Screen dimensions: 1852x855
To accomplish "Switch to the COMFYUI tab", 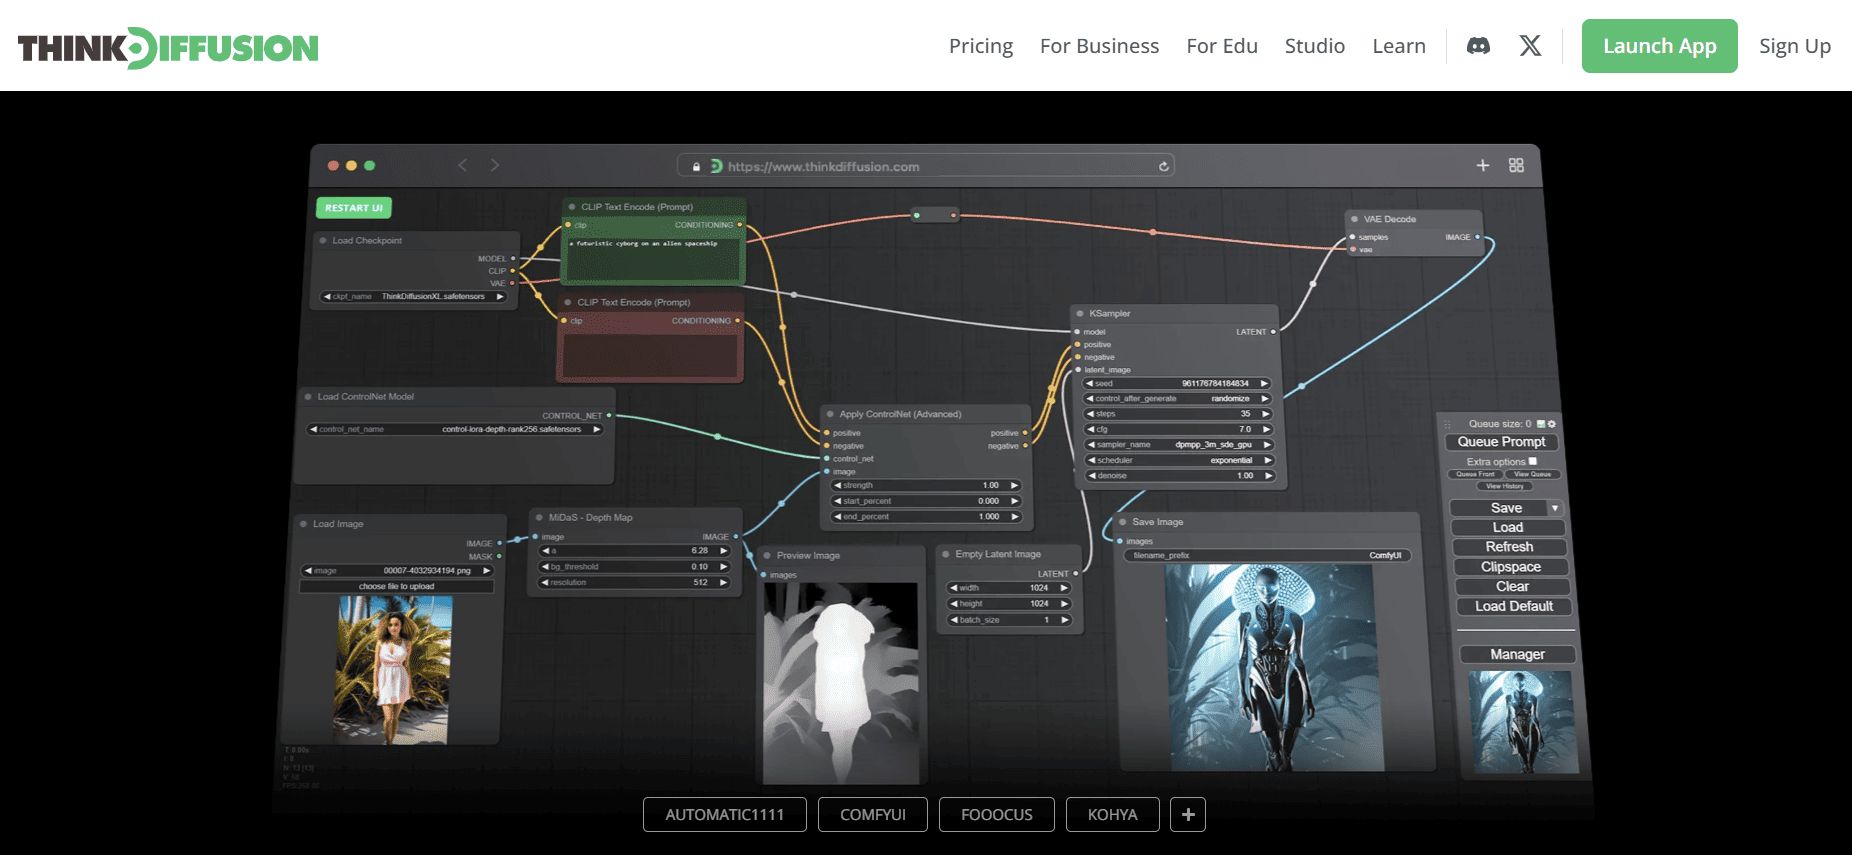I will 872,814.
